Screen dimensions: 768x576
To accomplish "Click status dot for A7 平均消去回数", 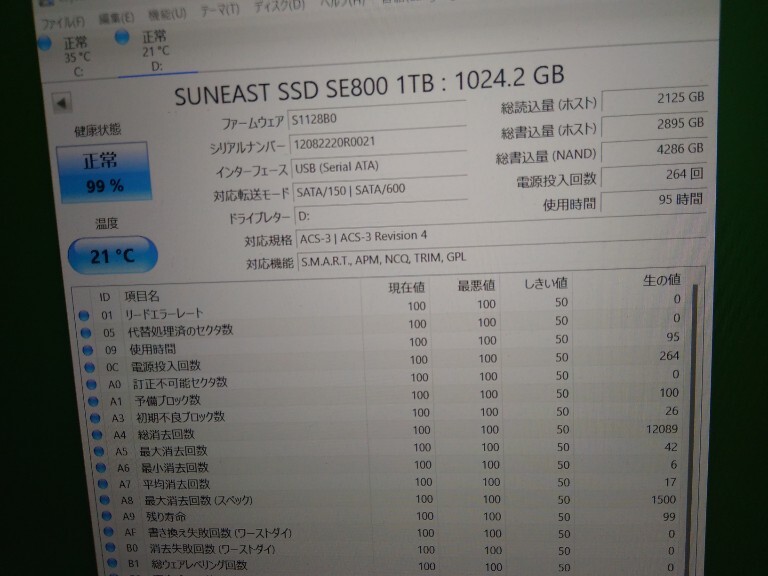I will click(x=103, y=484).
